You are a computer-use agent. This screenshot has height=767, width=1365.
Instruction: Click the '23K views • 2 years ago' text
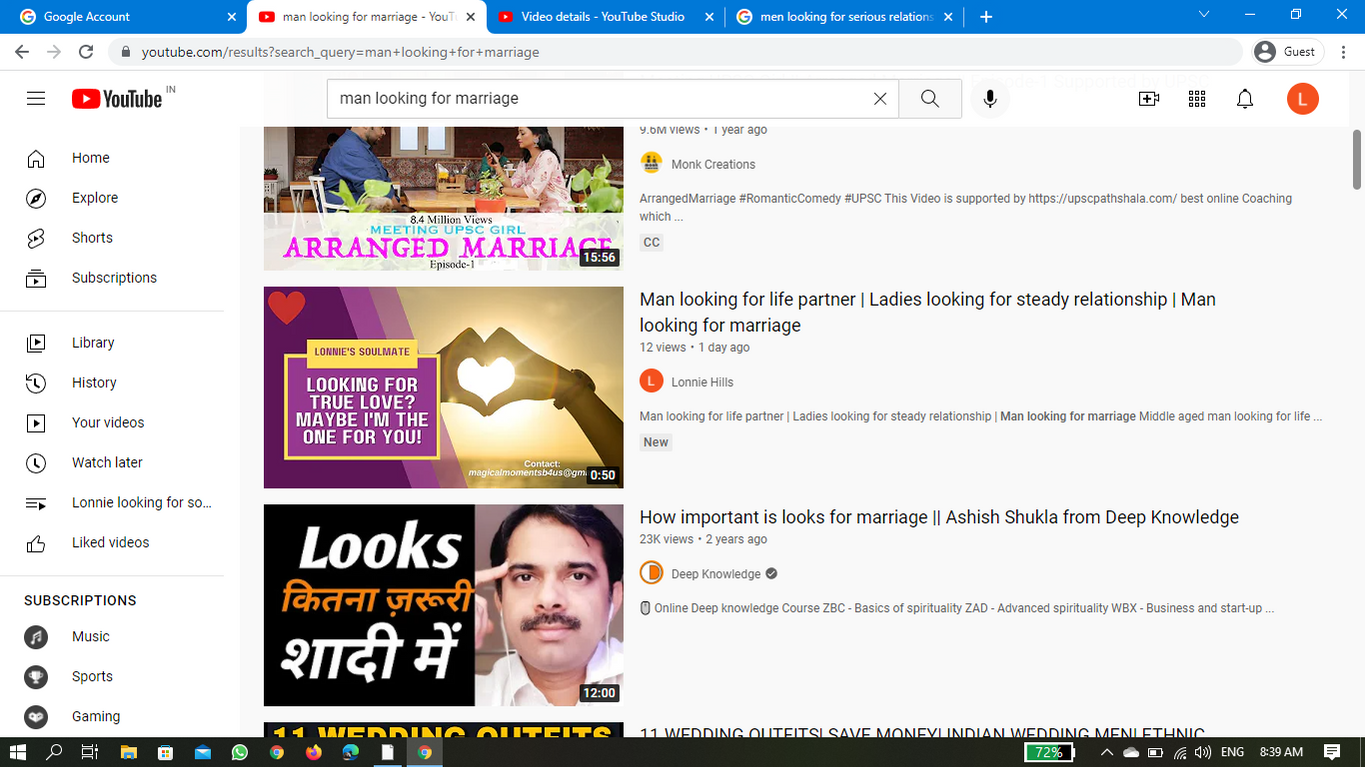(704, 539)
